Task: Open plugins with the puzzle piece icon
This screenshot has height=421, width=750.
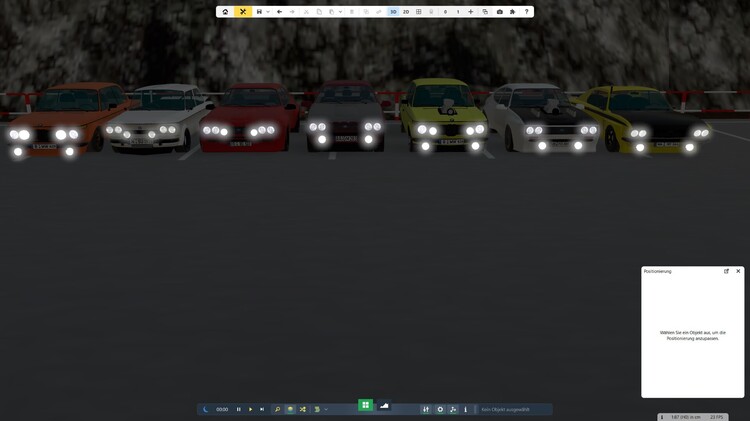Action: [512, 11]
